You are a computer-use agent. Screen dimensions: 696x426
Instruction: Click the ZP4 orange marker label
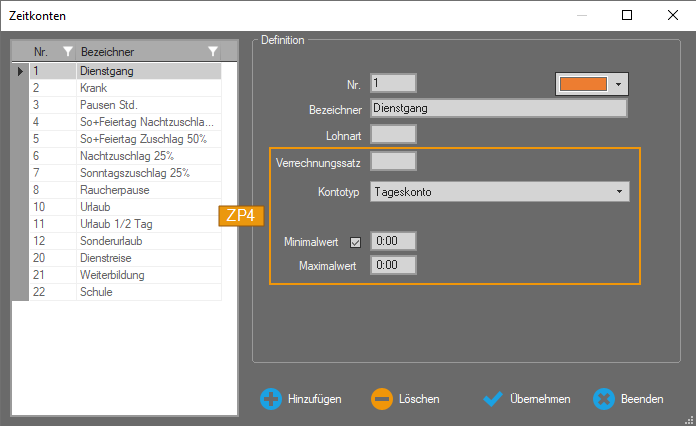point(240,215)
